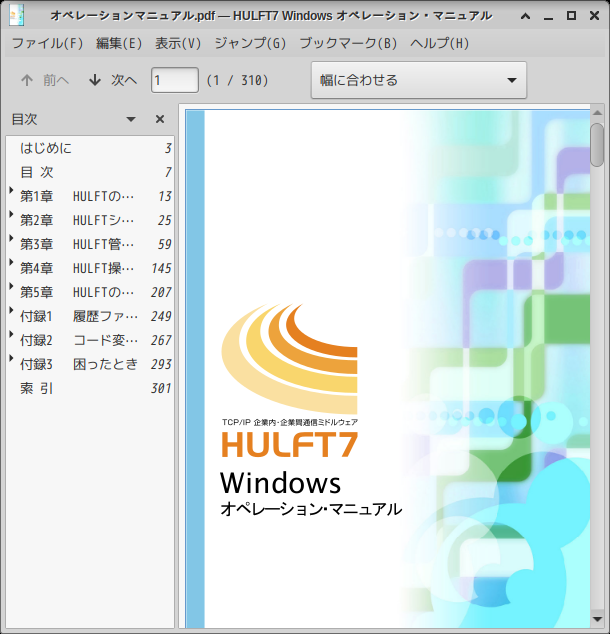The image size is (610, 634).
Task: Maximize the PDF viewer window
Action: [x=571, y=16]
